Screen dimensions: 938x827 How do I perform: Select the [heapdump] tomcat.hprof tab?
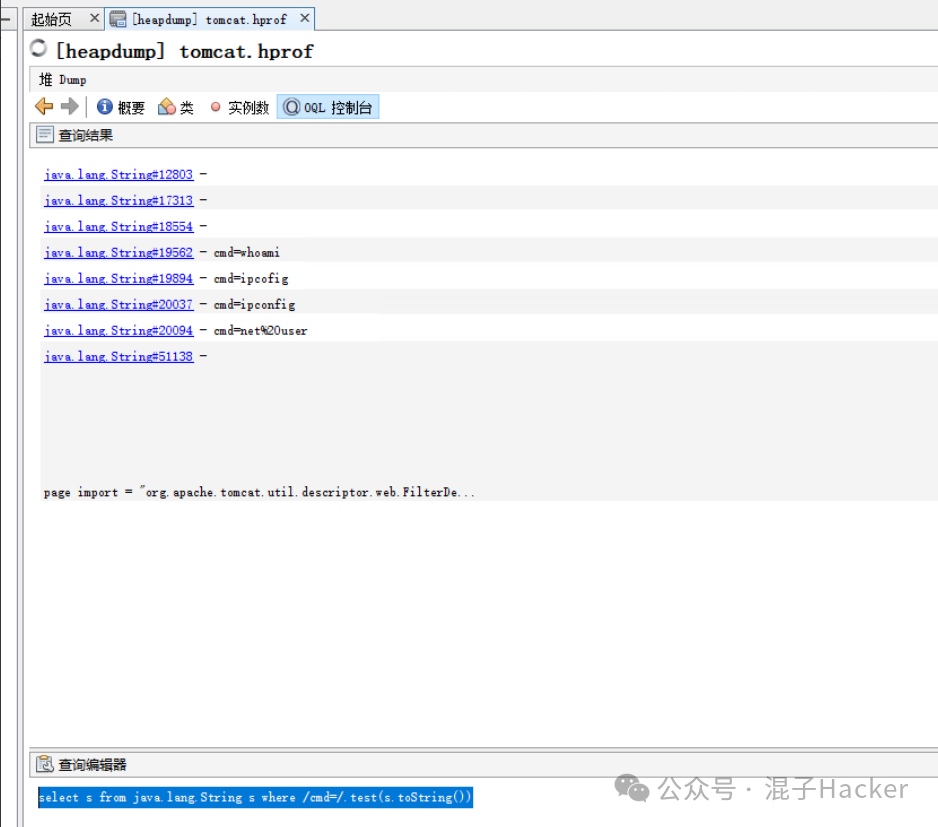pos(209,20)
